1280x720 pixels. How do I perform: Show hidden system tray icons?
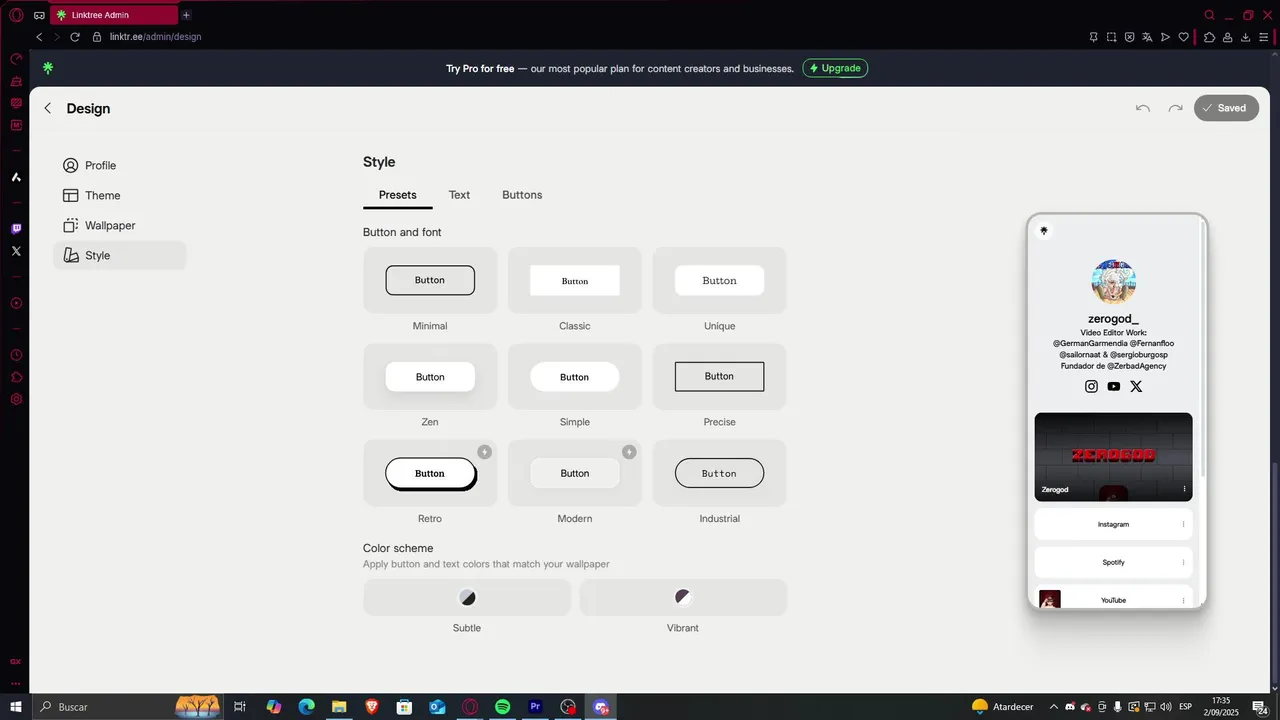[x=1053, y=707]
